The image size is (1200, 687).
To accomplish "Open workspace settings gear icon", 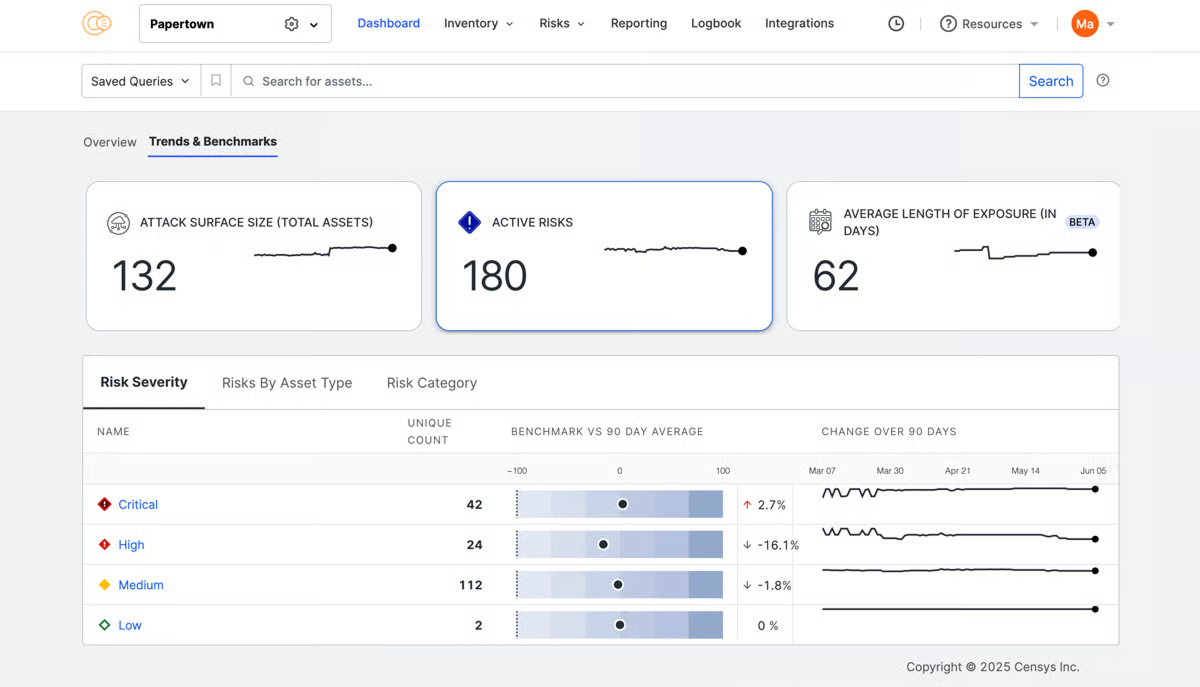I will [291, 24].
